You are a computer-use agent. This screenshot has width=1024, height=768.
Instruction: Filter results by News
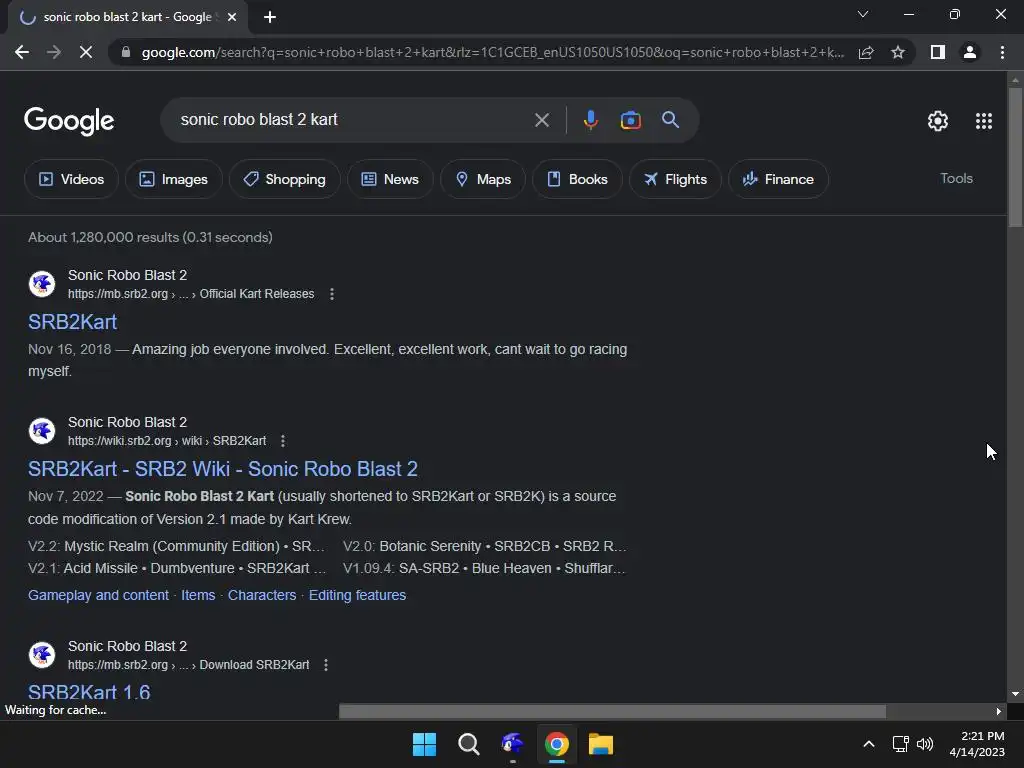pyautogui.click(x=390, y=179)
